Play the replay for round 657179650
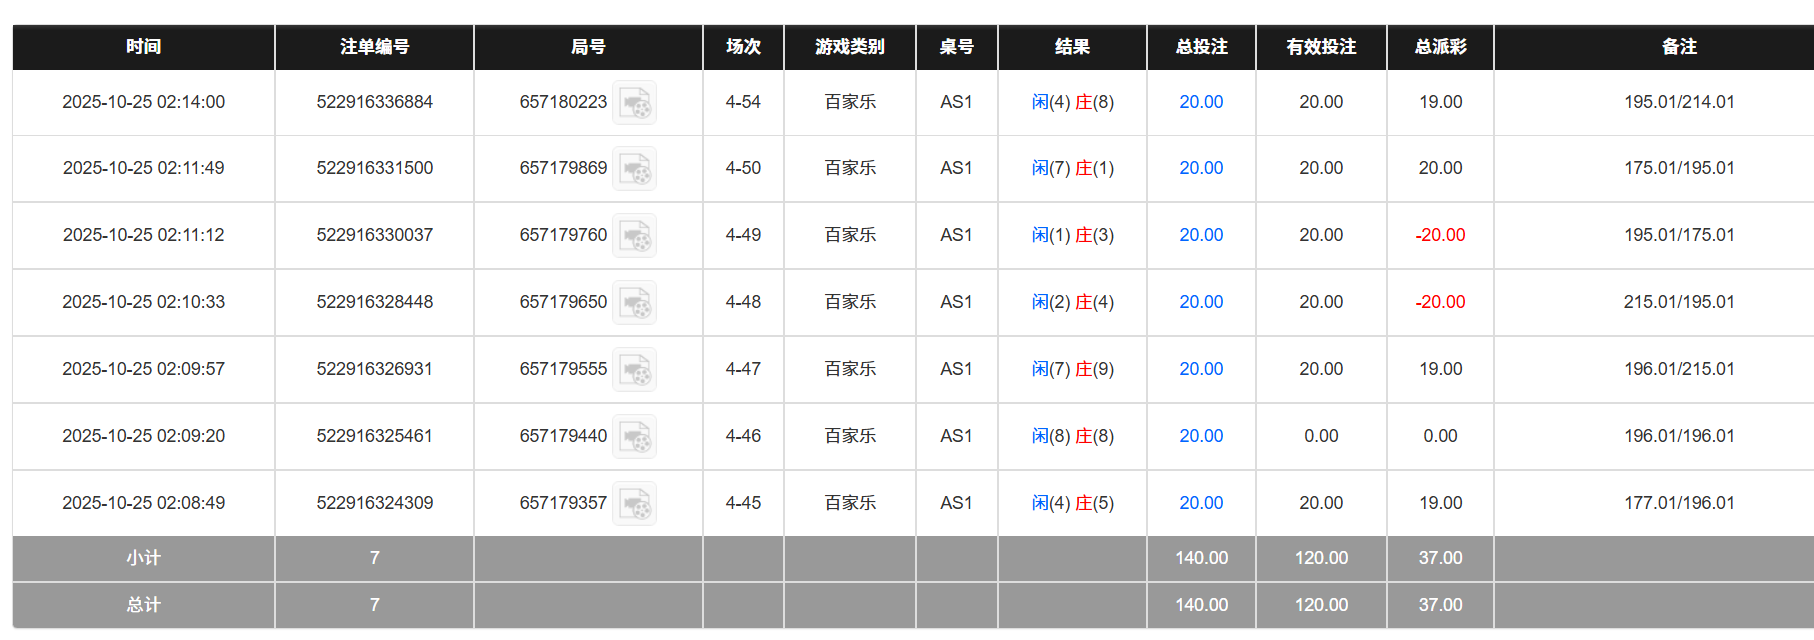Viewport: 1814px width, 640px height. [634, 302]
